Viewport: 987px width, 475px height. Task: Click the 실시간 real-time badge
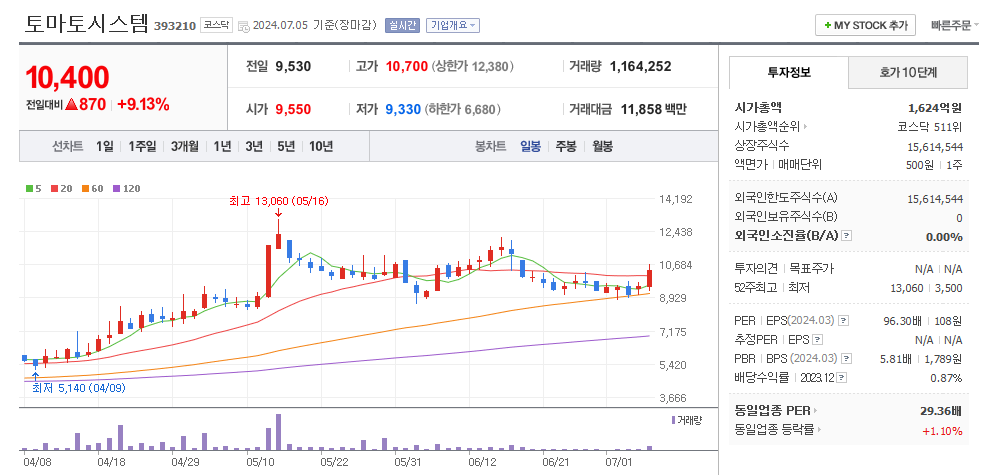402,25
